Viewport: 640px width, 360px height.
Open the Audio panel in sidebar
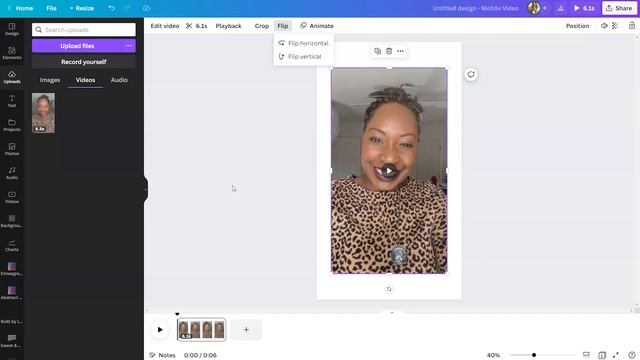(12, 173)
